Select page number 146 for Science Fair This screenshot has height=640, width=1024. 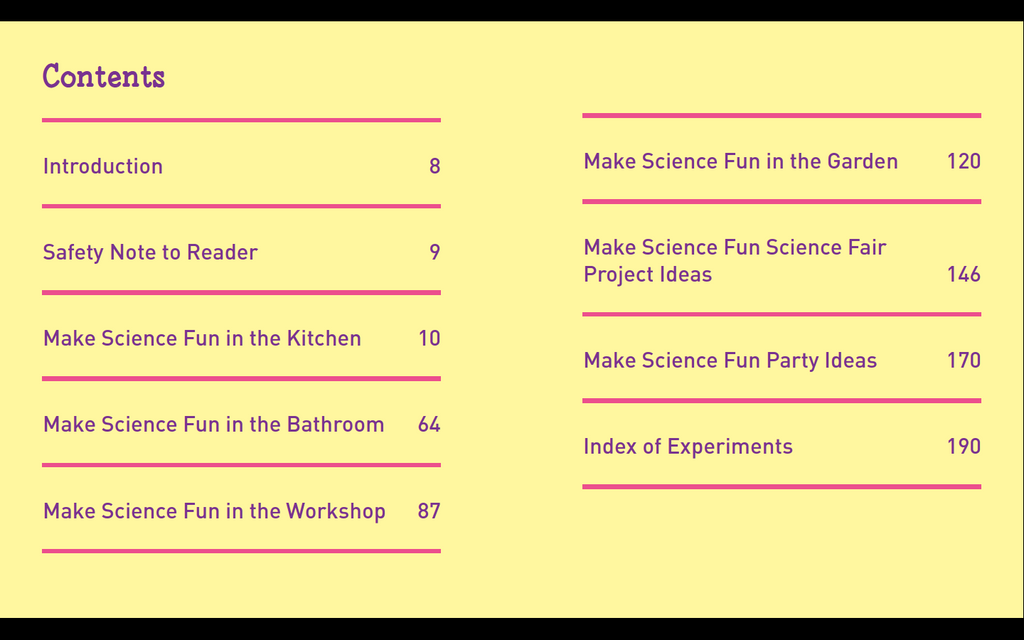pyautogui.click(x=964, y=274)
